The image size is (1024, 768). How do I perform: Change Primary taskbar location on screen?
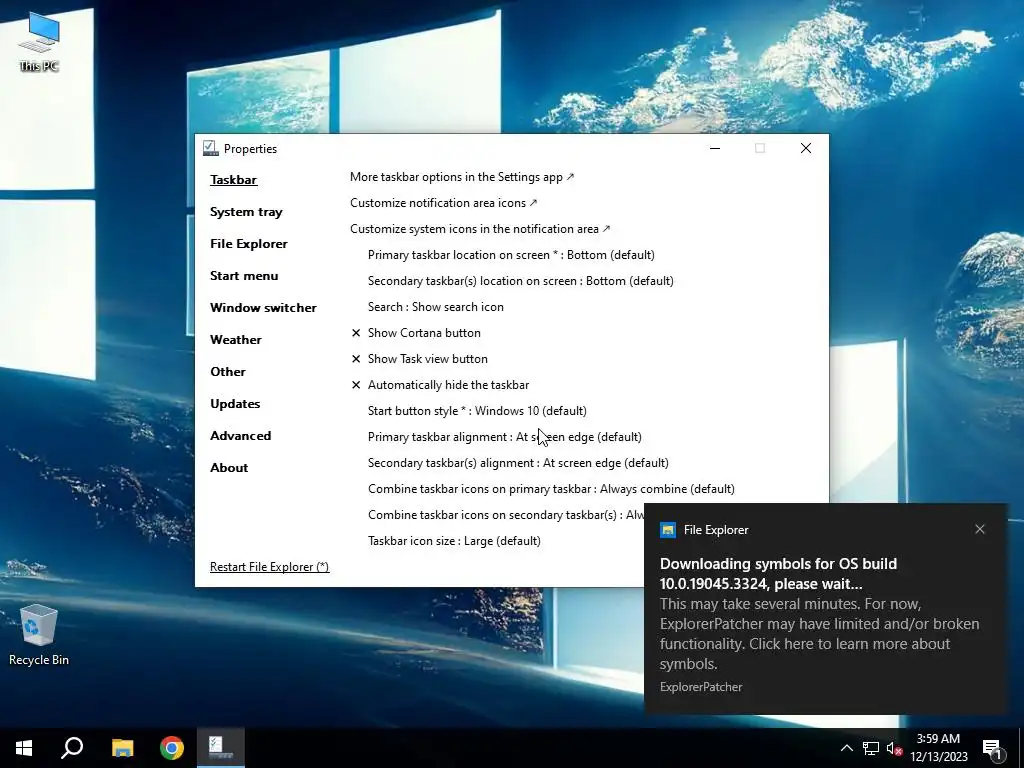click(511, 255)
